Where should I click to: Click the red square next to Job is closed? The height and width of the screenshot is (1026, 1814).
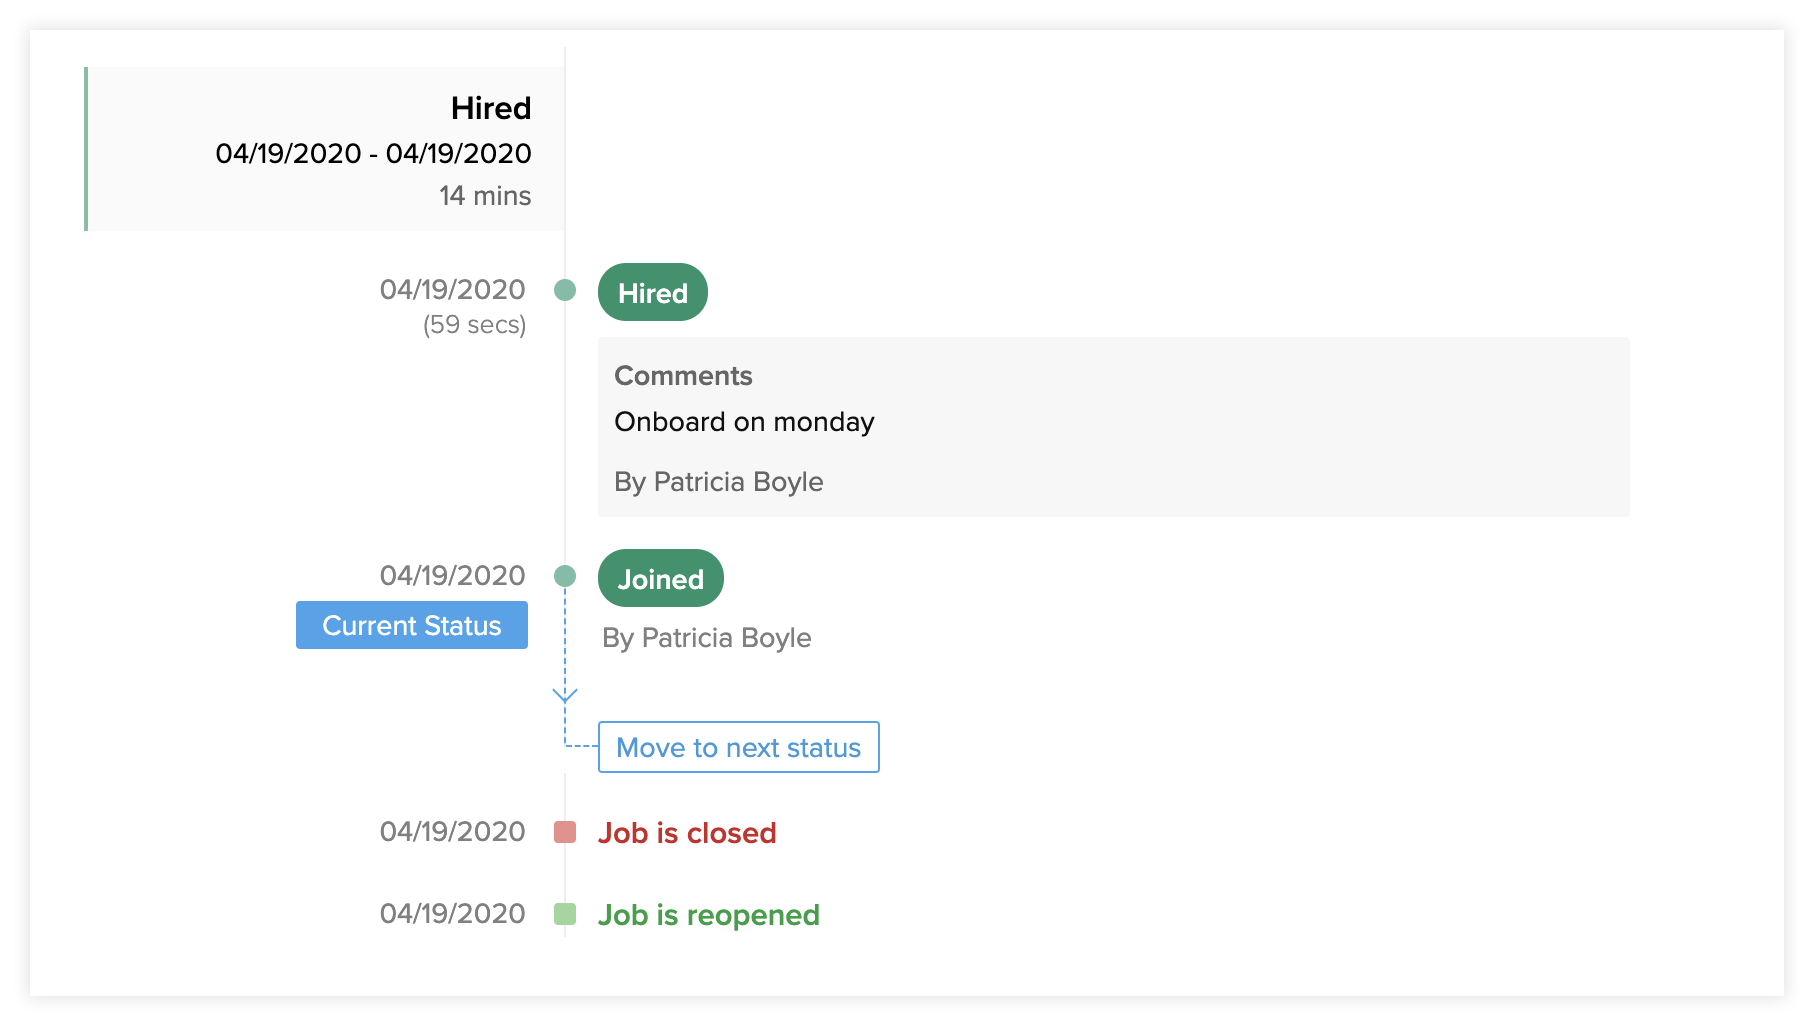565,832
